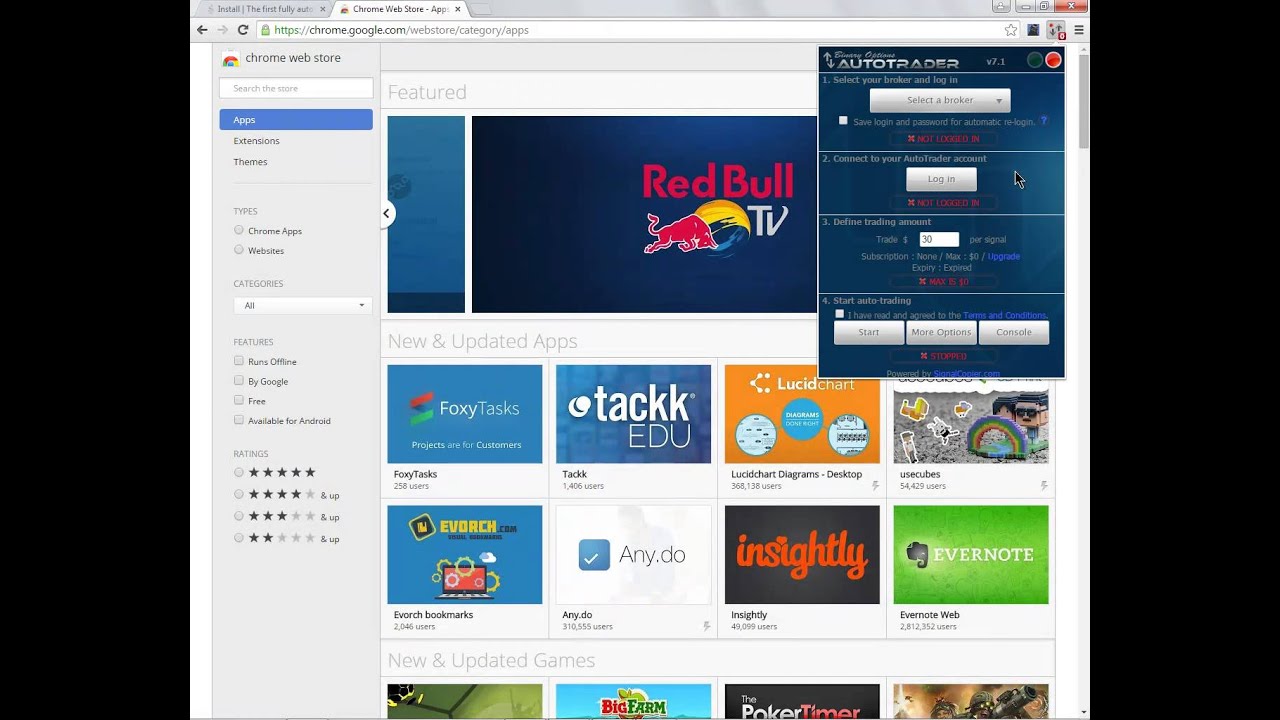Open the dark picture extension icon
This screenshot has width=1280, height=720.
pyautogui.click(x=1033, y=30)
